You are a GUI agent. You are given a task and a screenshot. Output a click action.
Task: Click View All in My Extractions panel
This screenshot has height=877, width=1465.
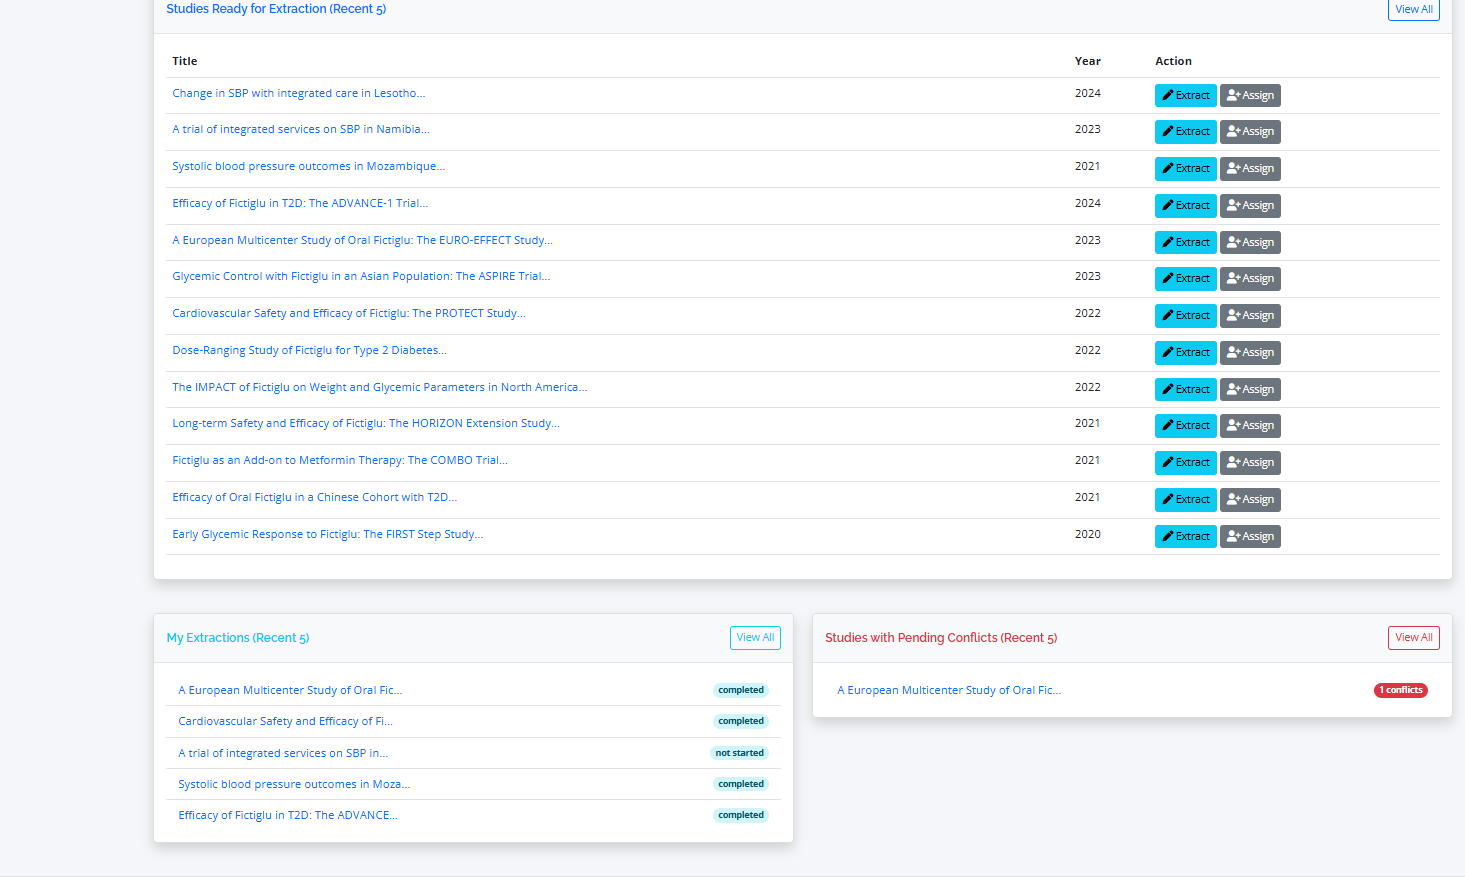[755, 637]
